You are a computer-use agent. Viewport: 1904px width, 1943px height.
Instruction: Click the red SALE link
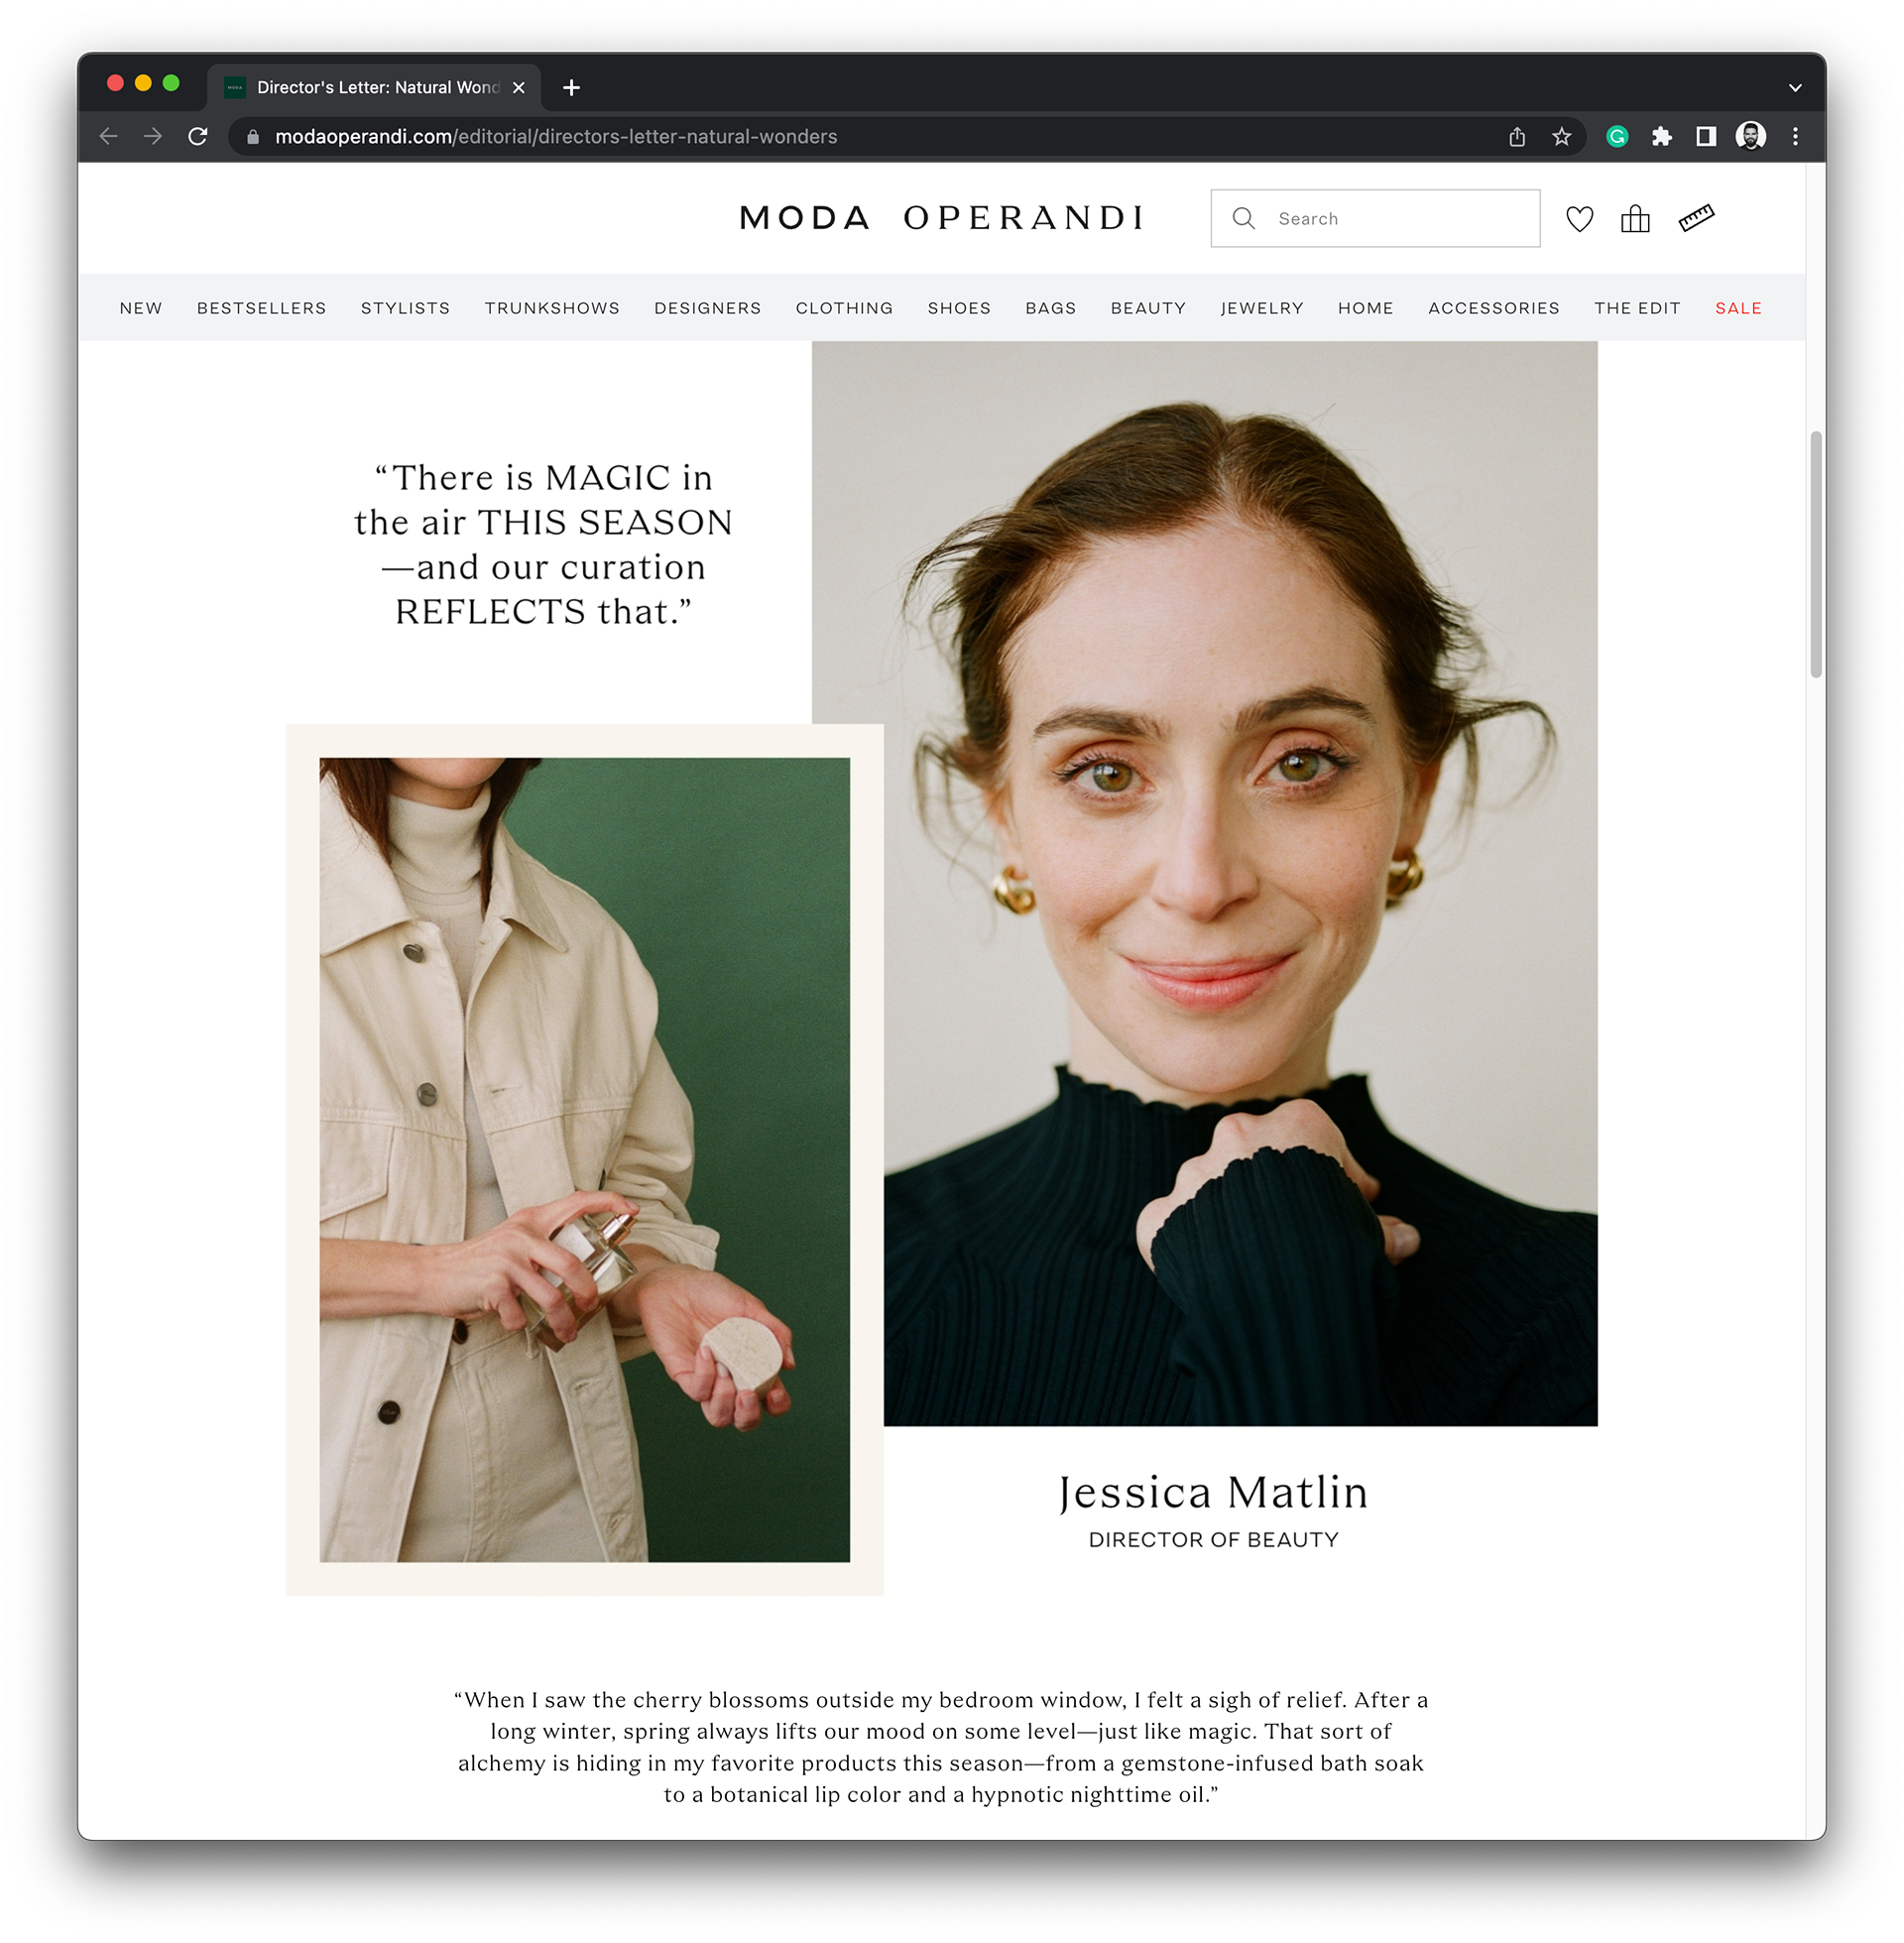coord(1738,308)
